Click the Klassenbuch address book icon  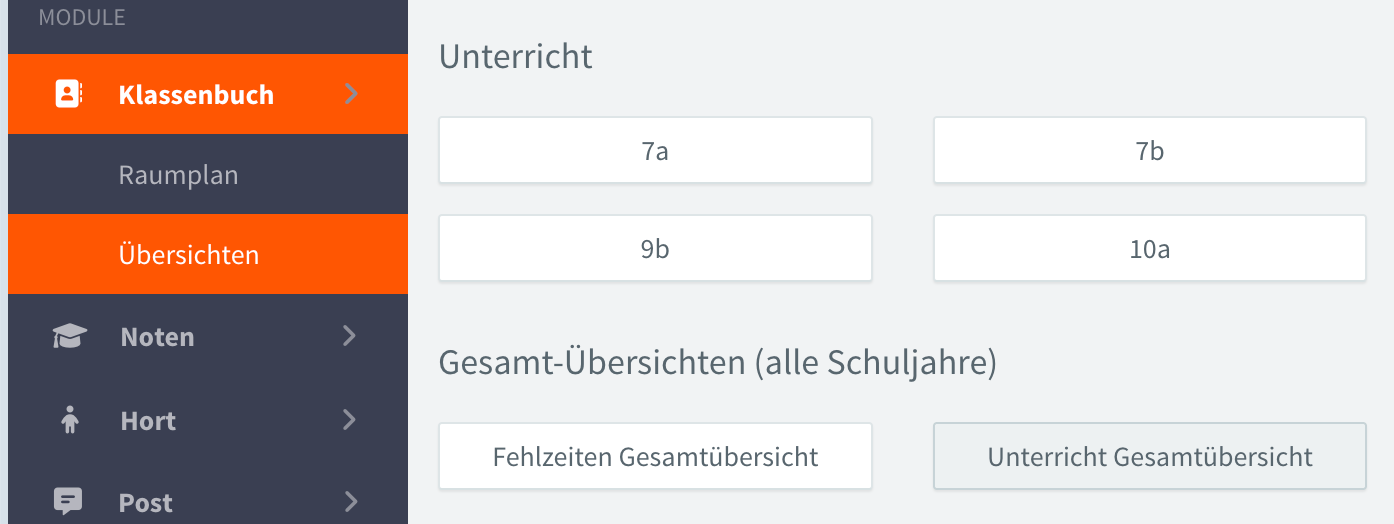(x=68, y=94)
